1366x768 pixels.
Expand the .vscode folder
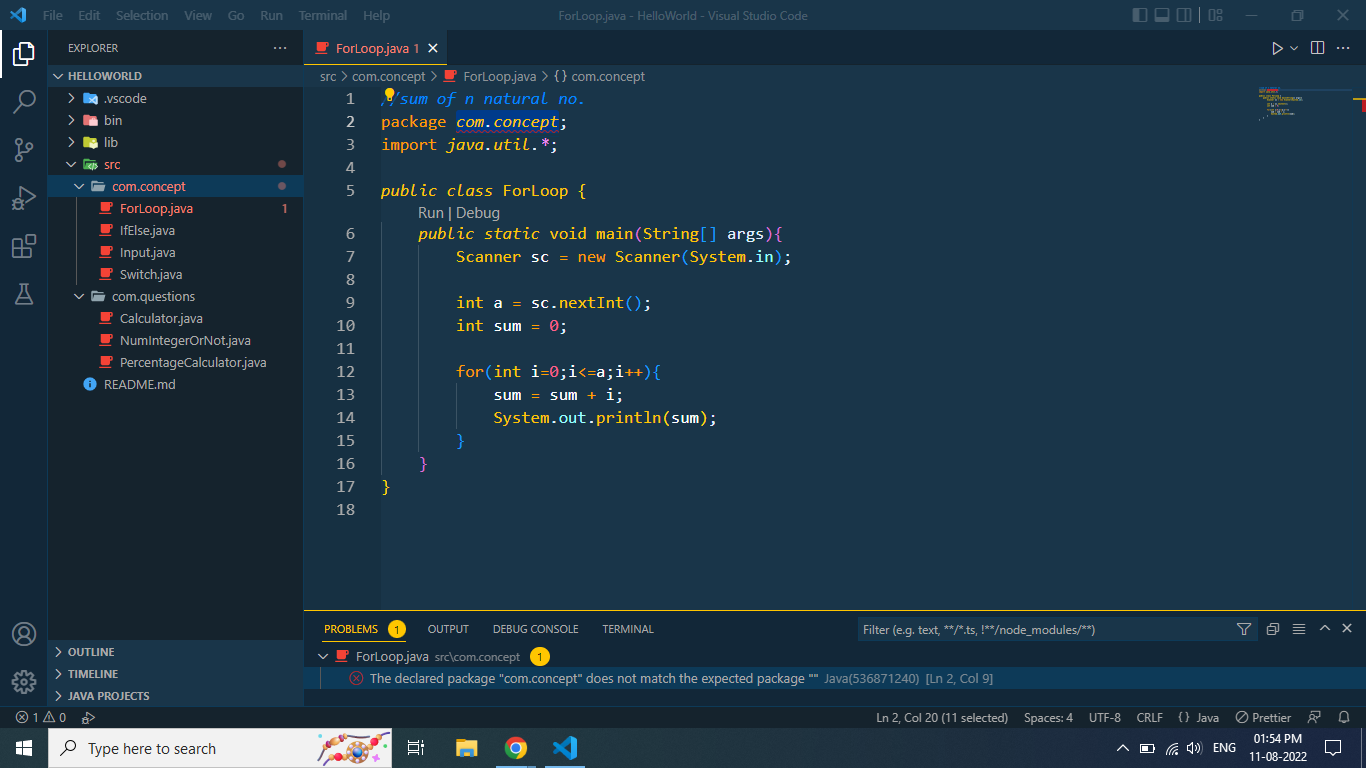point(176,98)
